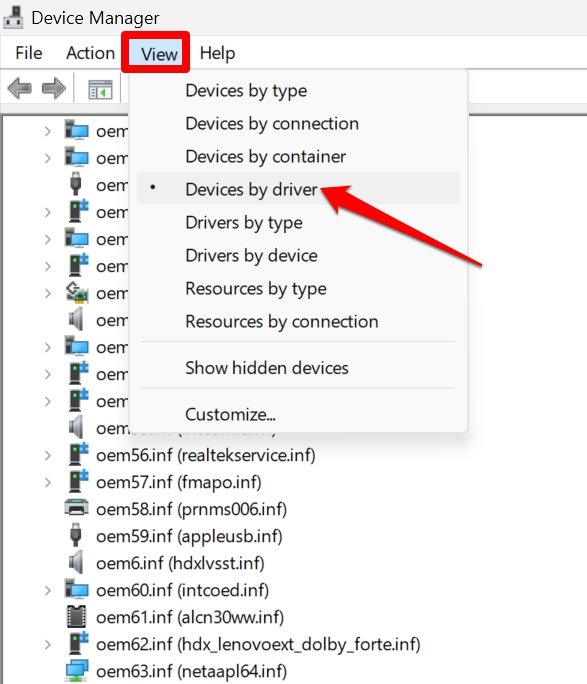
Task: Click the monitor icon of oem60.inf
Action: click(x=77, y=589)
